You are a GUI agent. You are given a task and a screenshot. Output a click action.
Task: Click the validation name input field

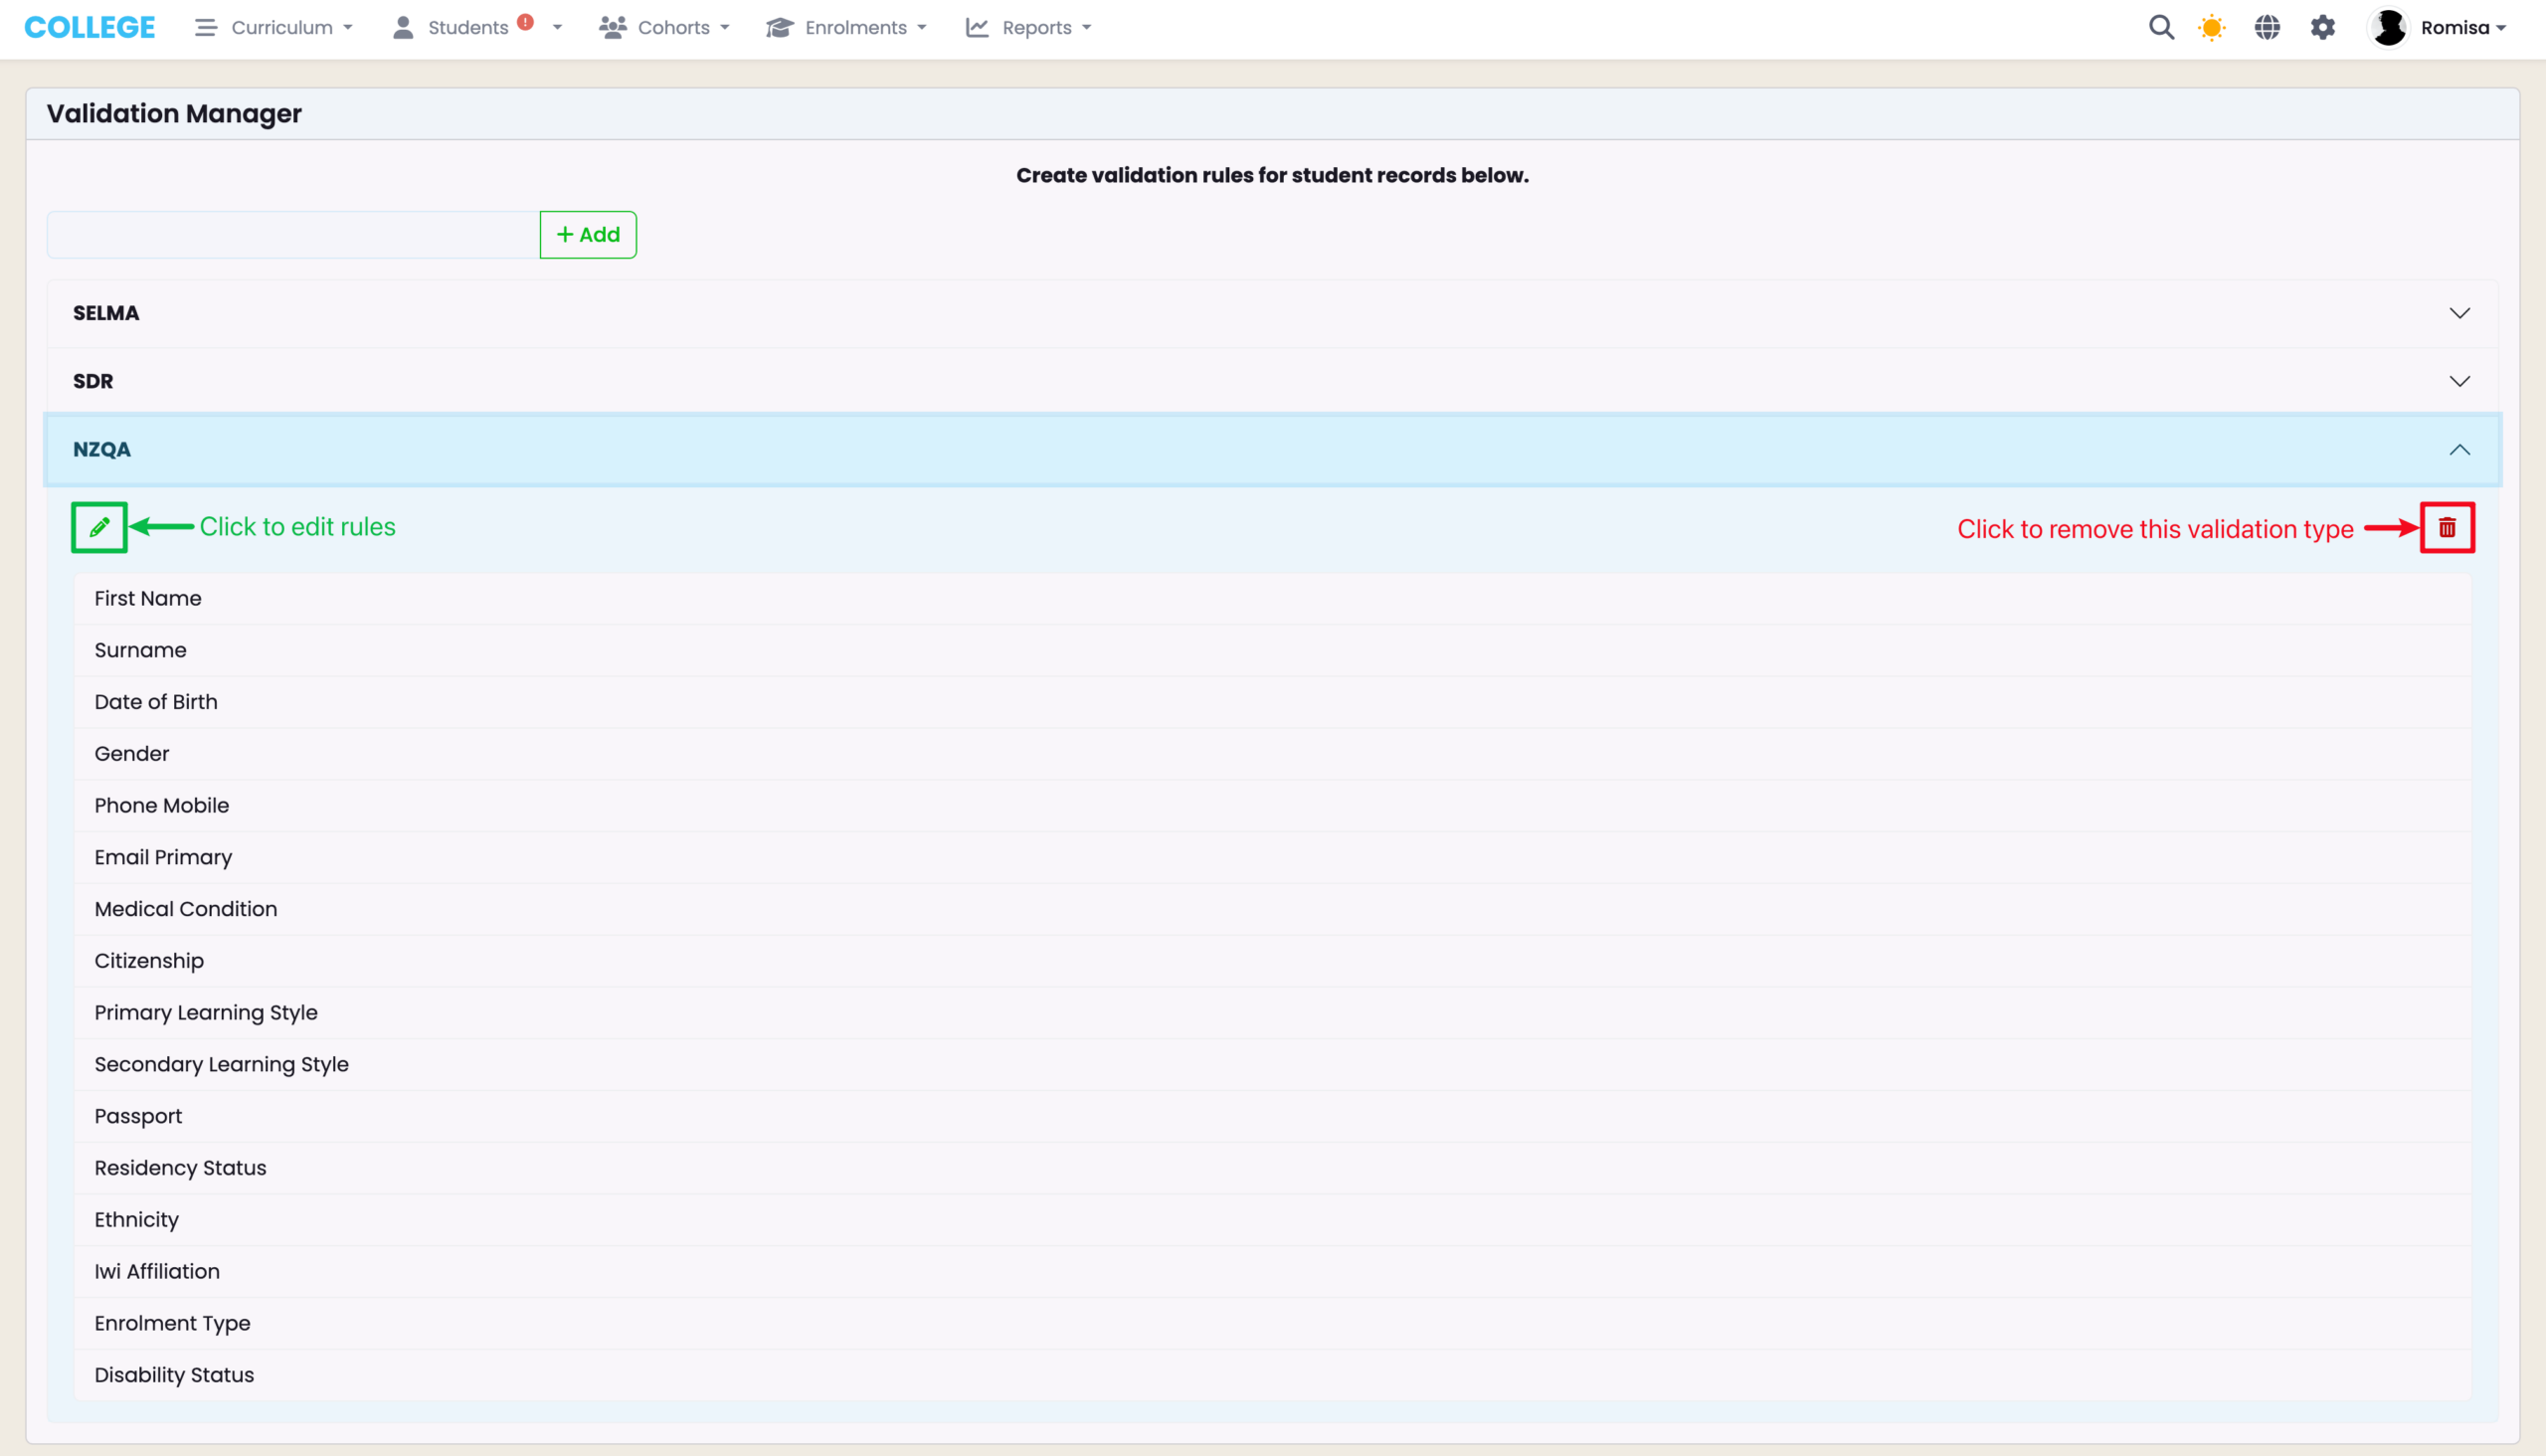click(x=293, y=235)
